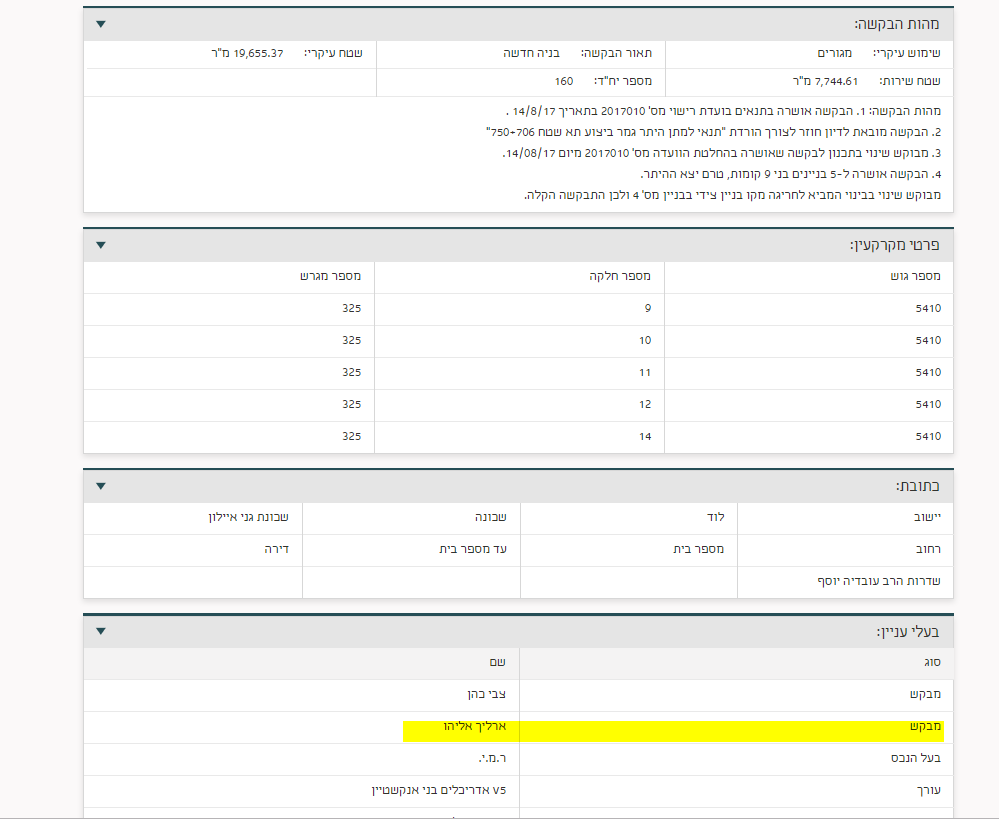Collapse the פרטי מקרקעין section arrow
The height and width of the screenshot is (824, 999).
point(101,245)
